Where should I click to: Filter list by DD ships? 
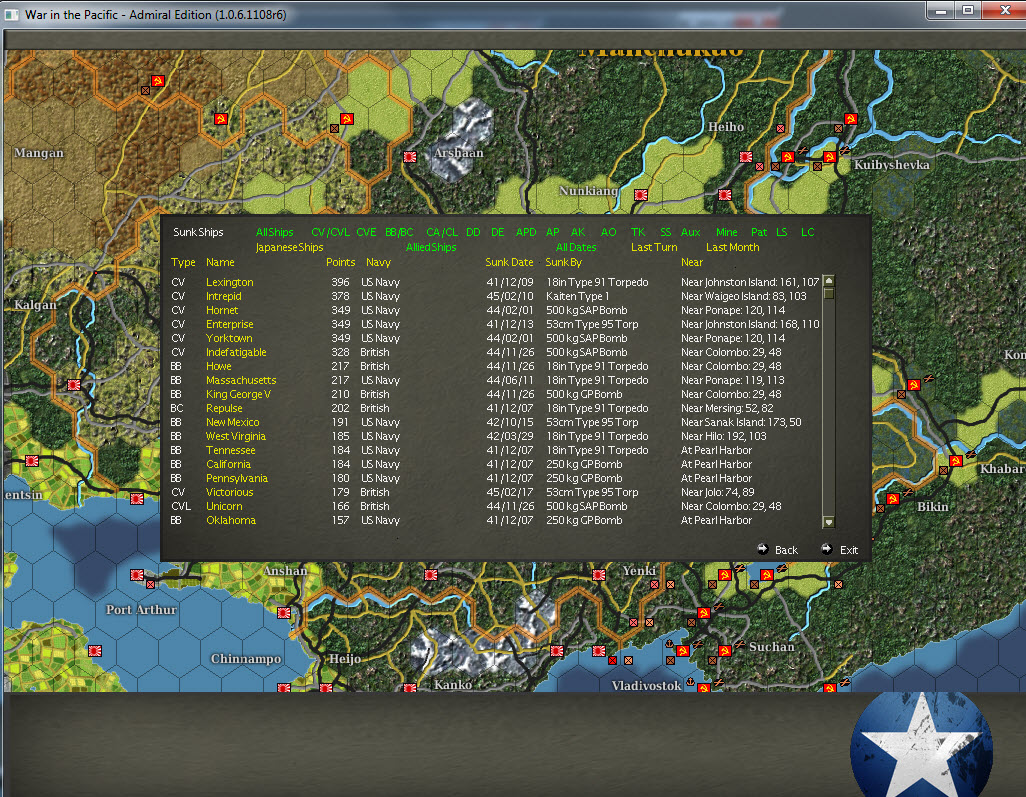click(473, 232)
